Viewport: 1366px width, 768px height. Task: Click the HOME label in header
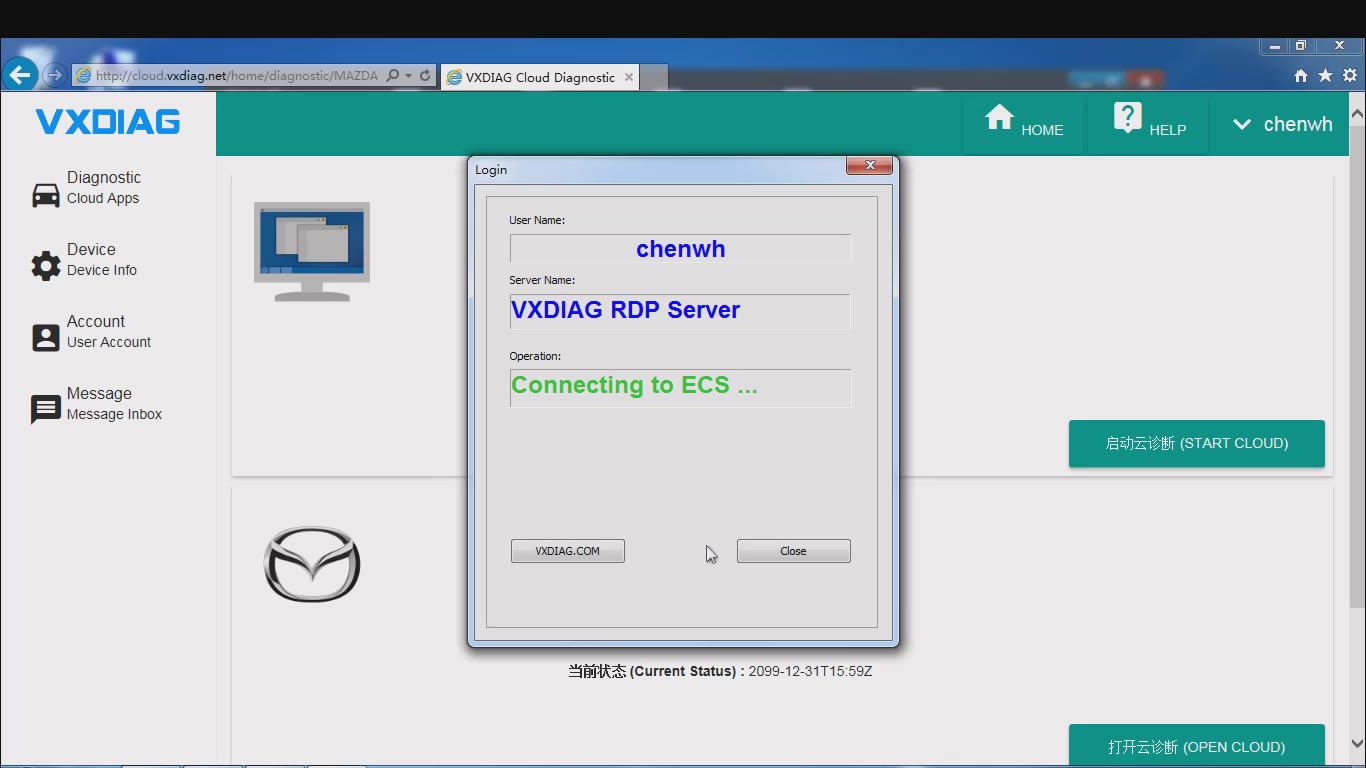coord(1042,130)
